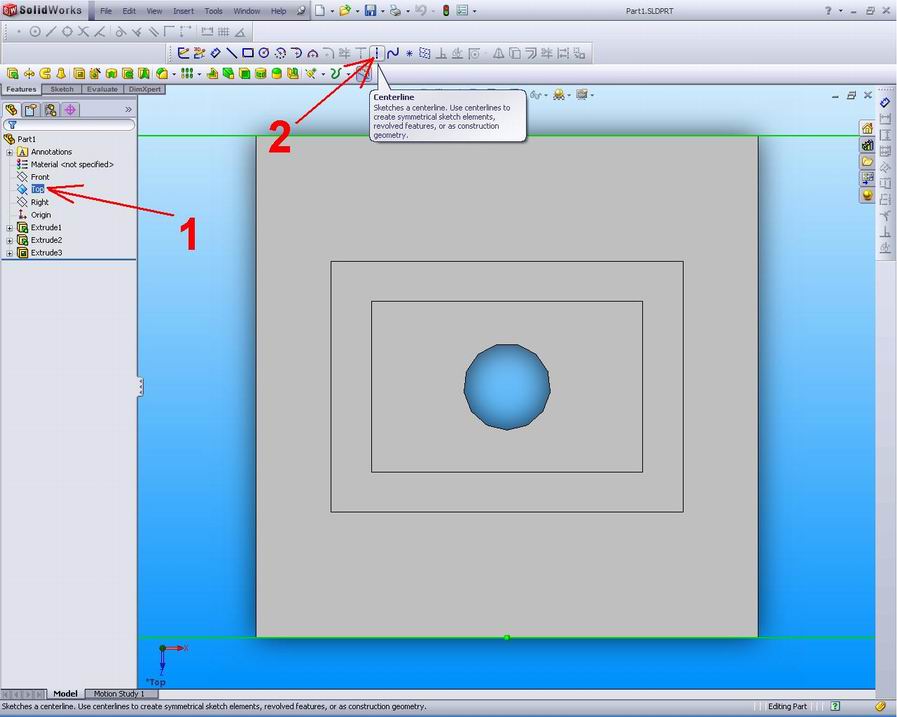Open the Insert menu
The image size is (897, 717).
(183, 11)
